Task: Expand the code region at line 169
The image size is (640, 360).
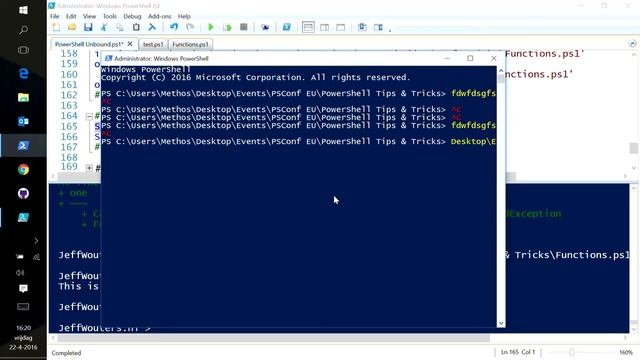Action: pos(89,167)
